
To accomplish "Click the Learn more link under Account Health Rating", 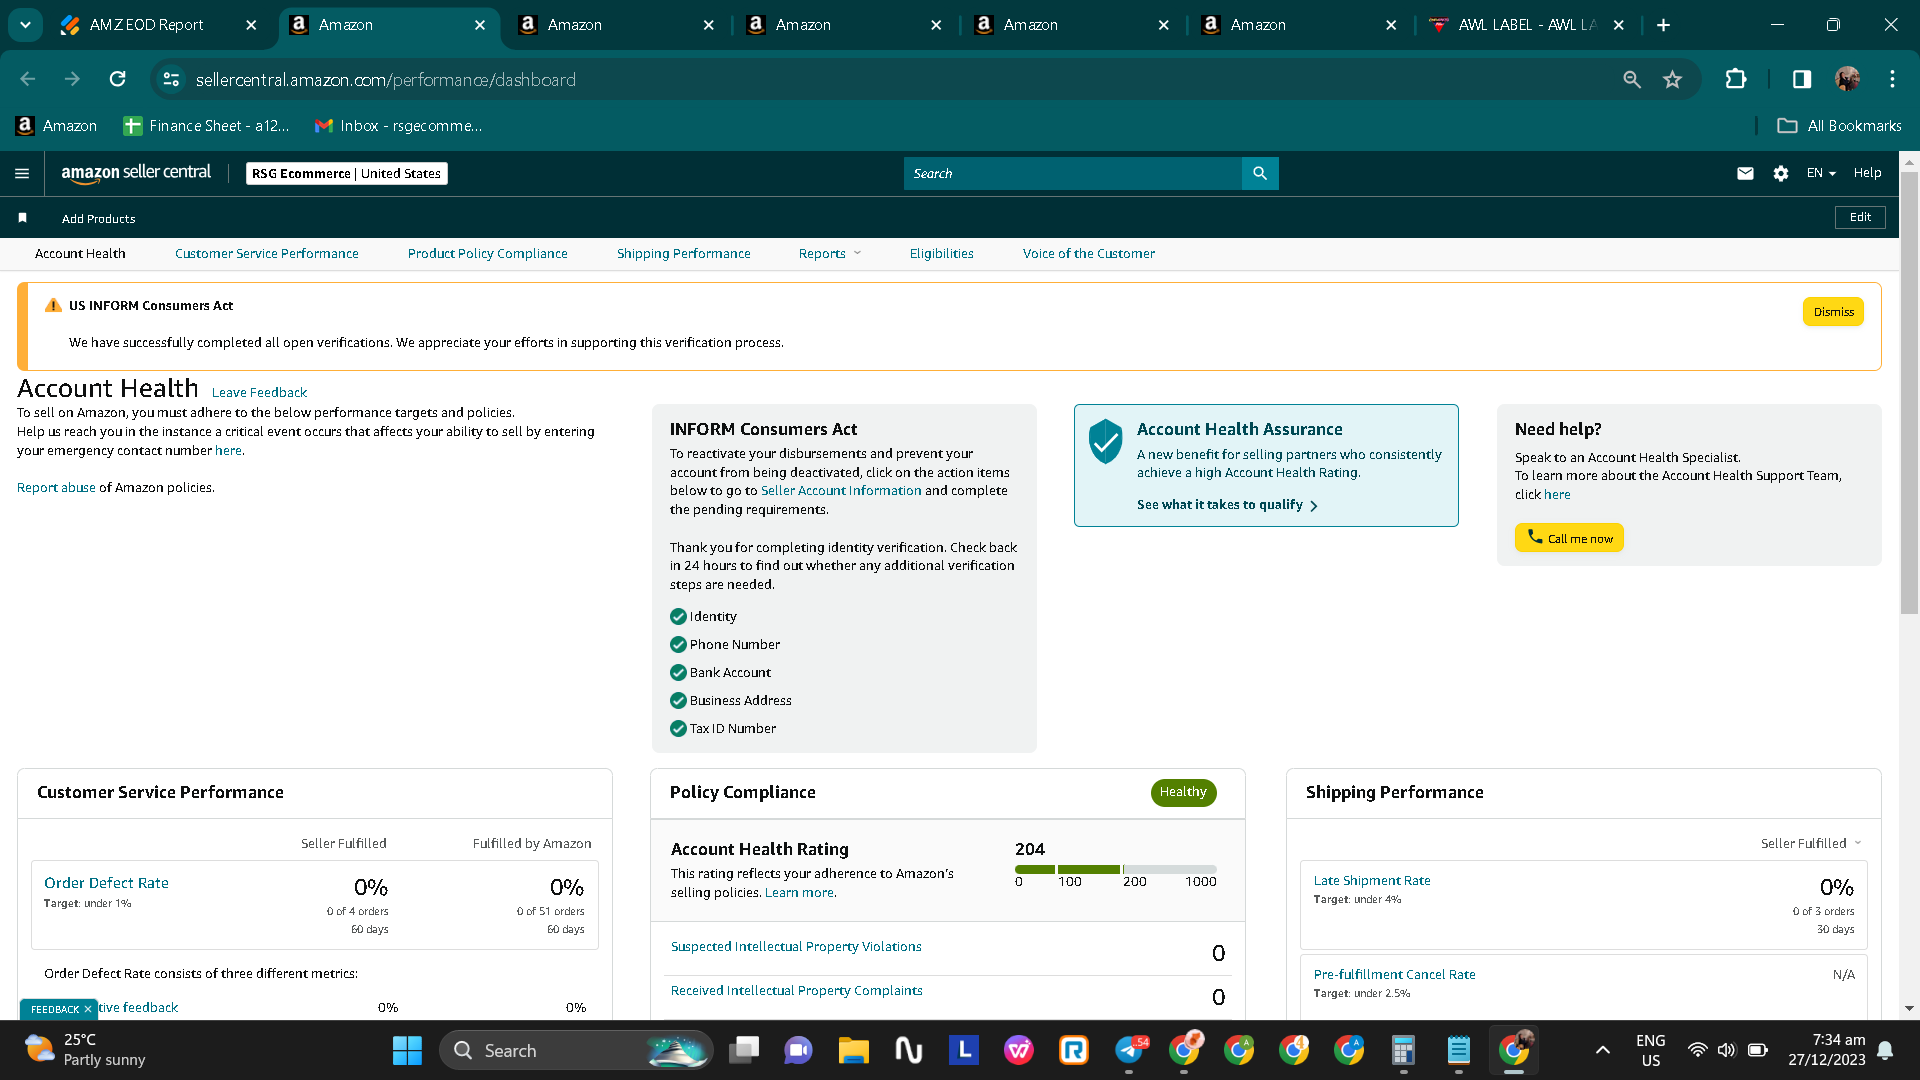I will (x=799, y=893).
